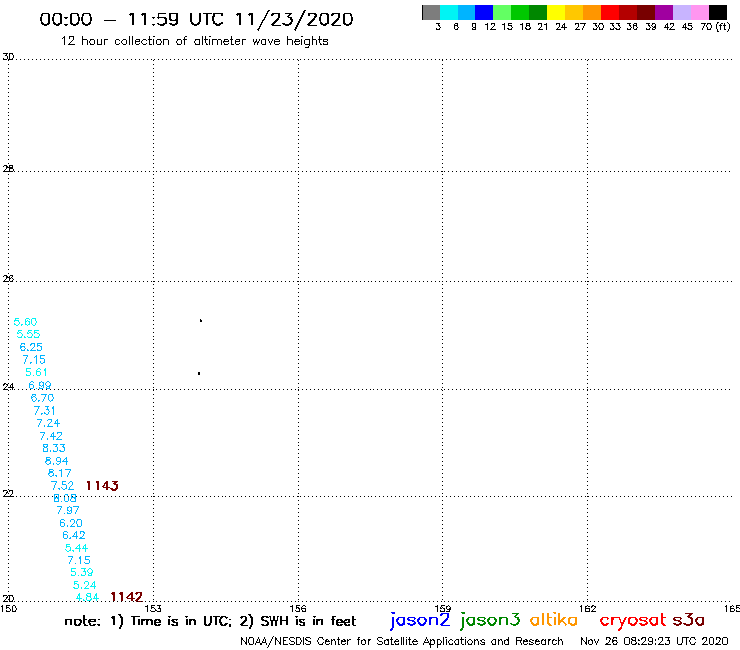740x650 pixels.
Task: Pick the purple swatch in the color scale
Action: (664, 12)
